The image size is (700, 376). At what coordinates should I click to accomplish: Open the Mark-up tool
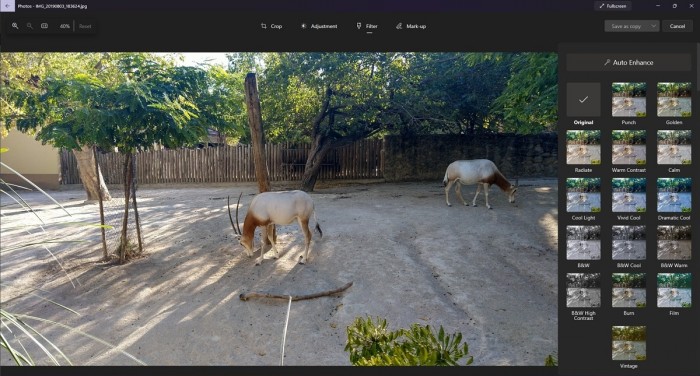tap(411, 26)
